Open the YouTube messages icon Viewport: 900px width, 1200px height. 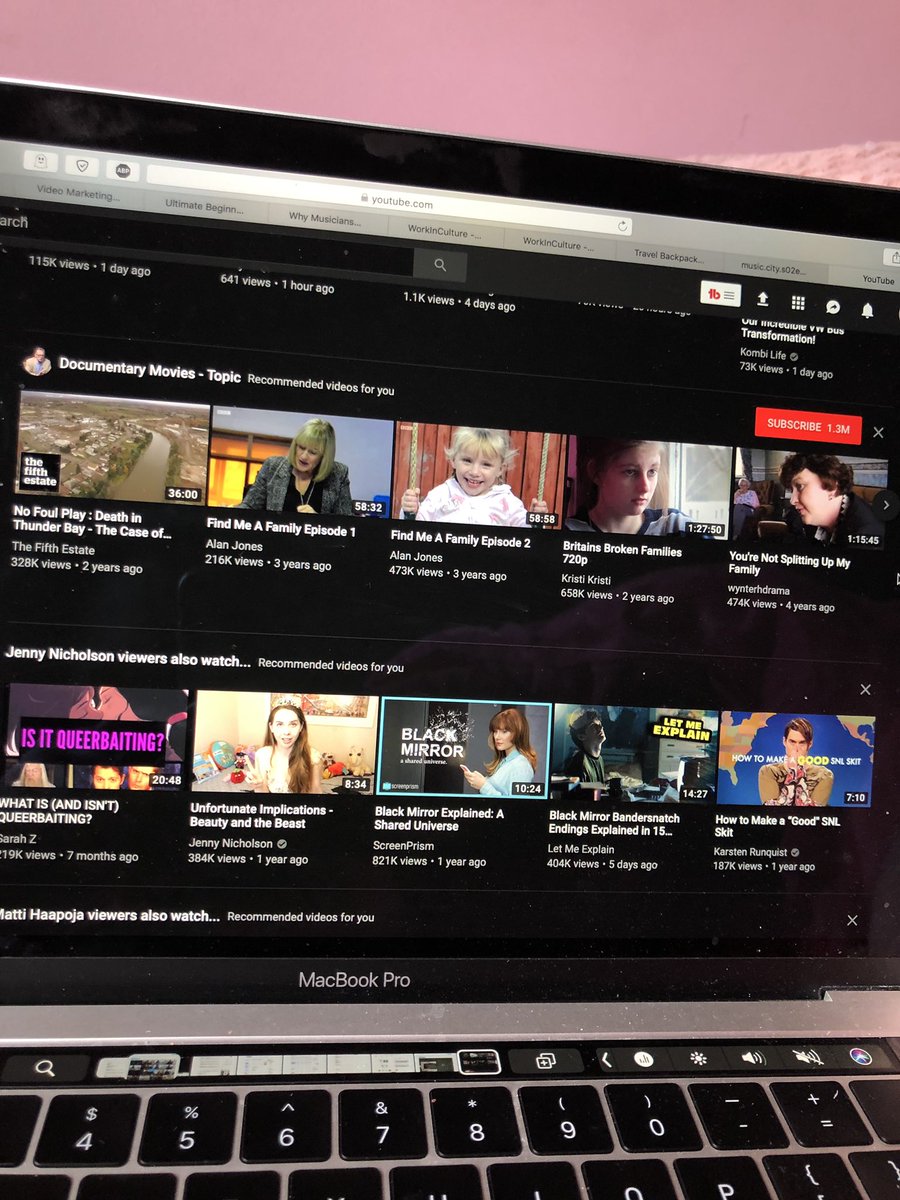[x=832, y=306]
